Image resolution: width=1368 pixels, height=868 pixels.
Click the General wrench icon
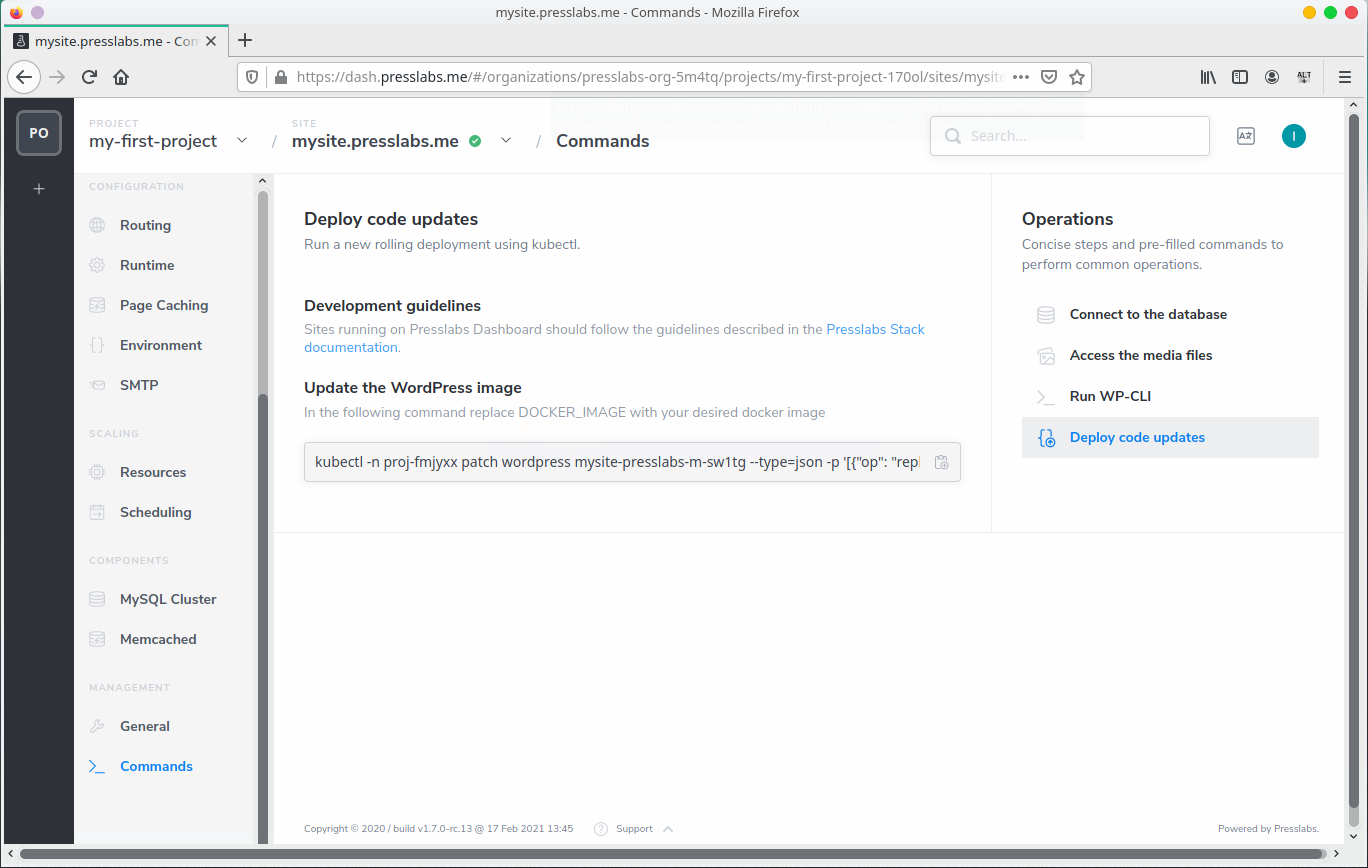[97, 726]
